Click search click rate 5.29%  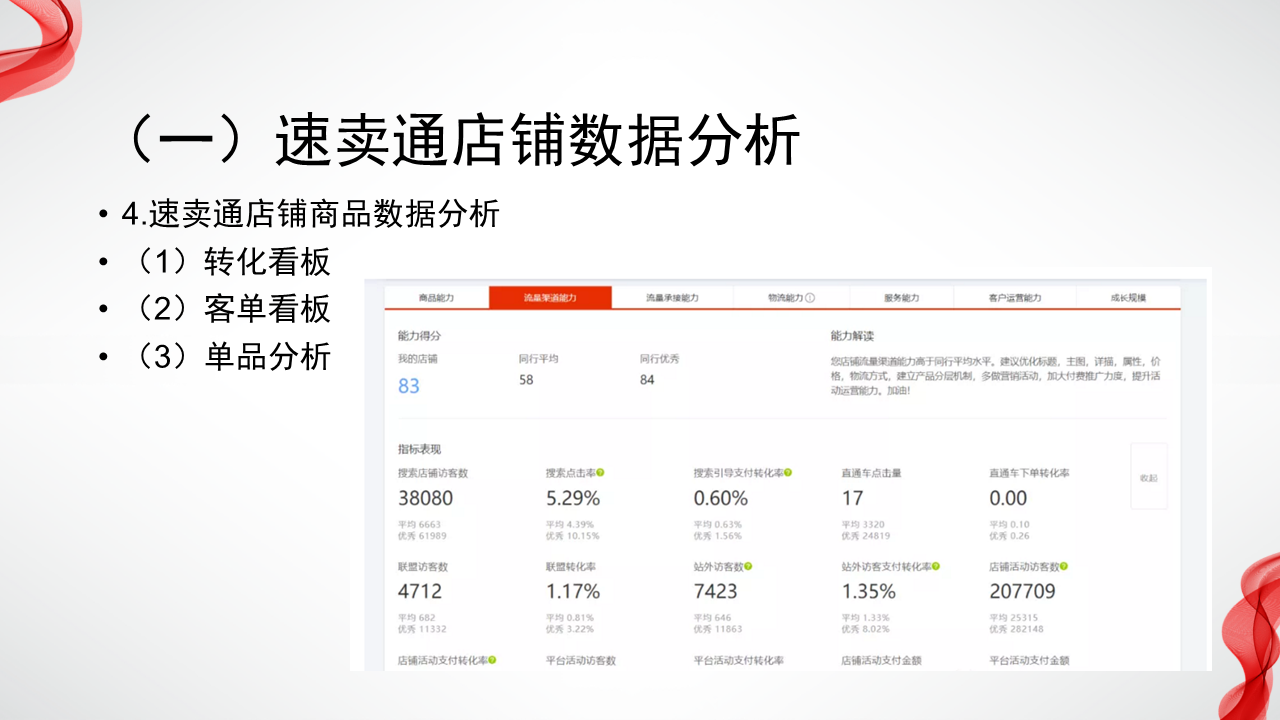573,498
